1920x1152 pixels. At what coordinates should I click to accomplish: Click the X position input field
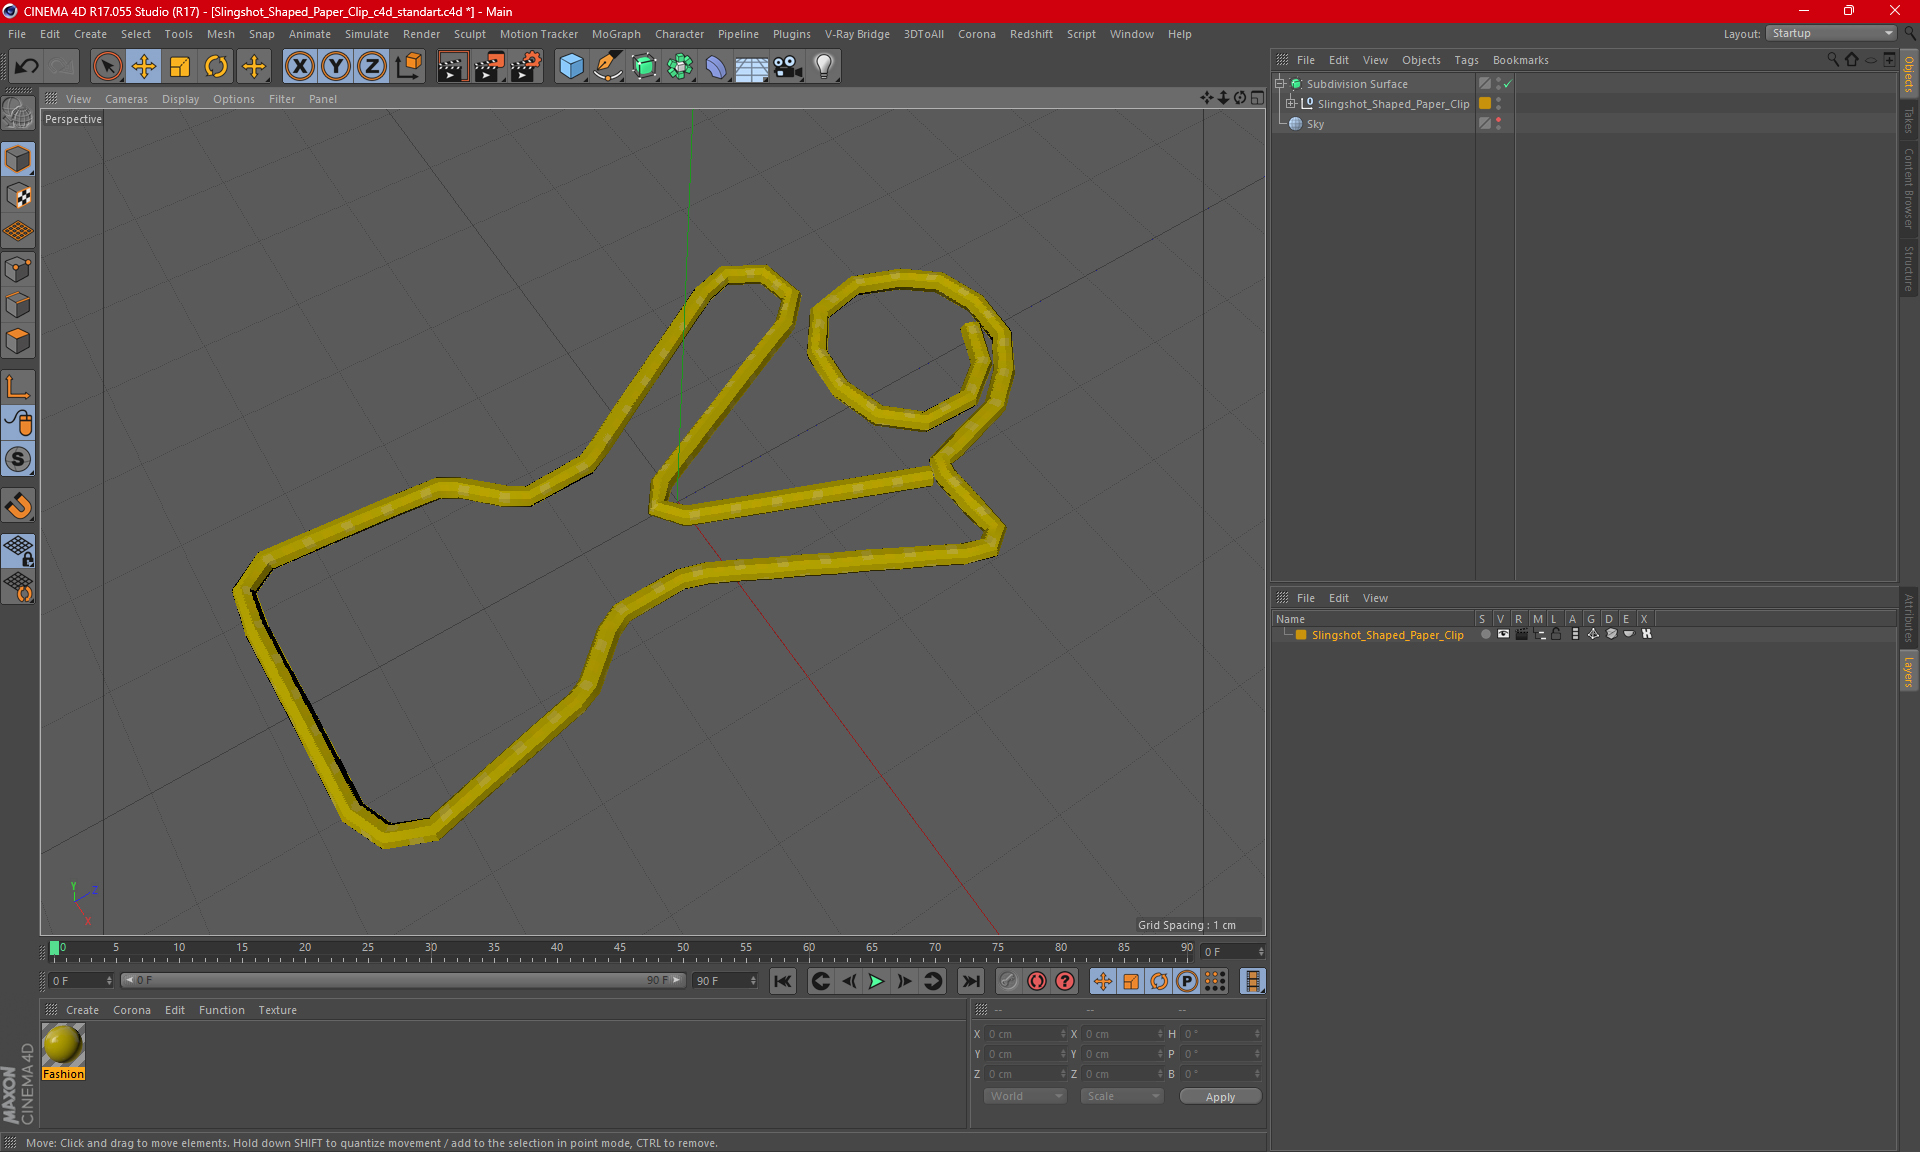tap(1025, 1034)
